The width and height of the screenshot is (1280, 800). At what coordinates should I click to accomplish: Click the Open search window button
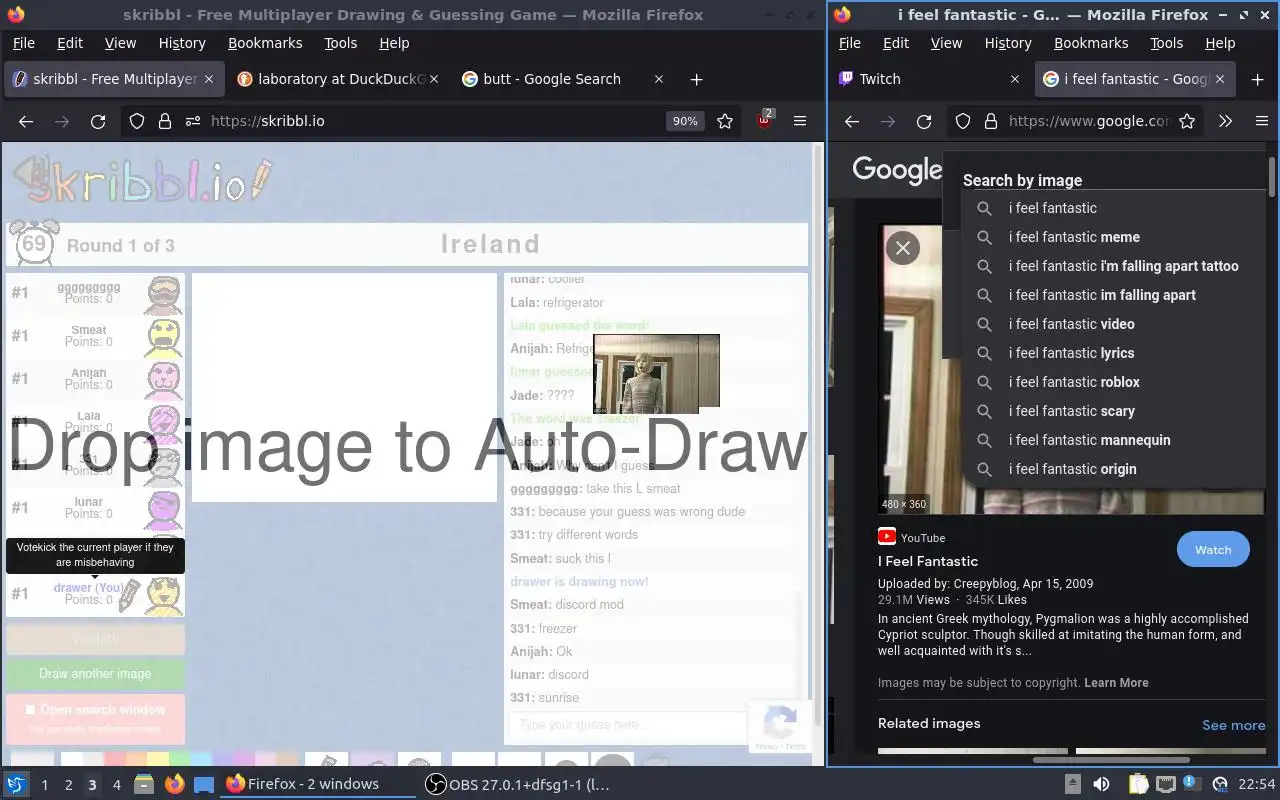point(95,719)
